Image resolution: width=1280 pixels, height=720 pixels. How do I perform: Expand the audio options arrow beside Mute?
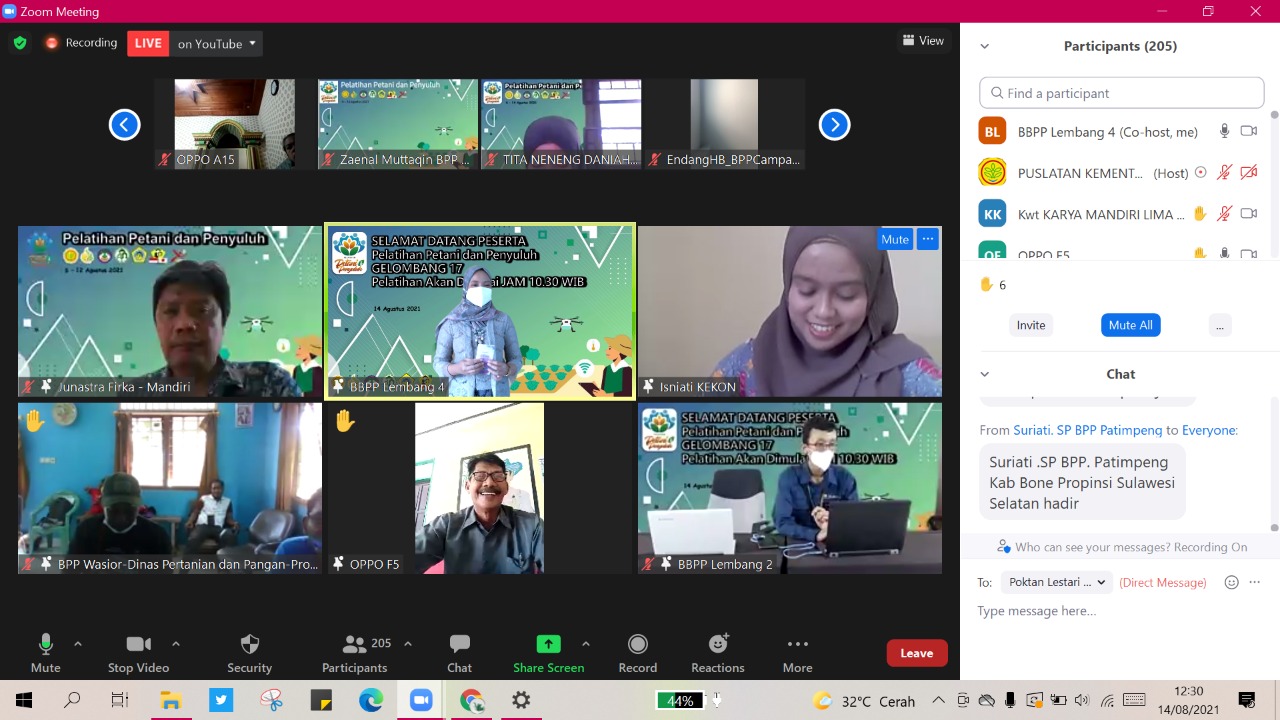[78, 644]
